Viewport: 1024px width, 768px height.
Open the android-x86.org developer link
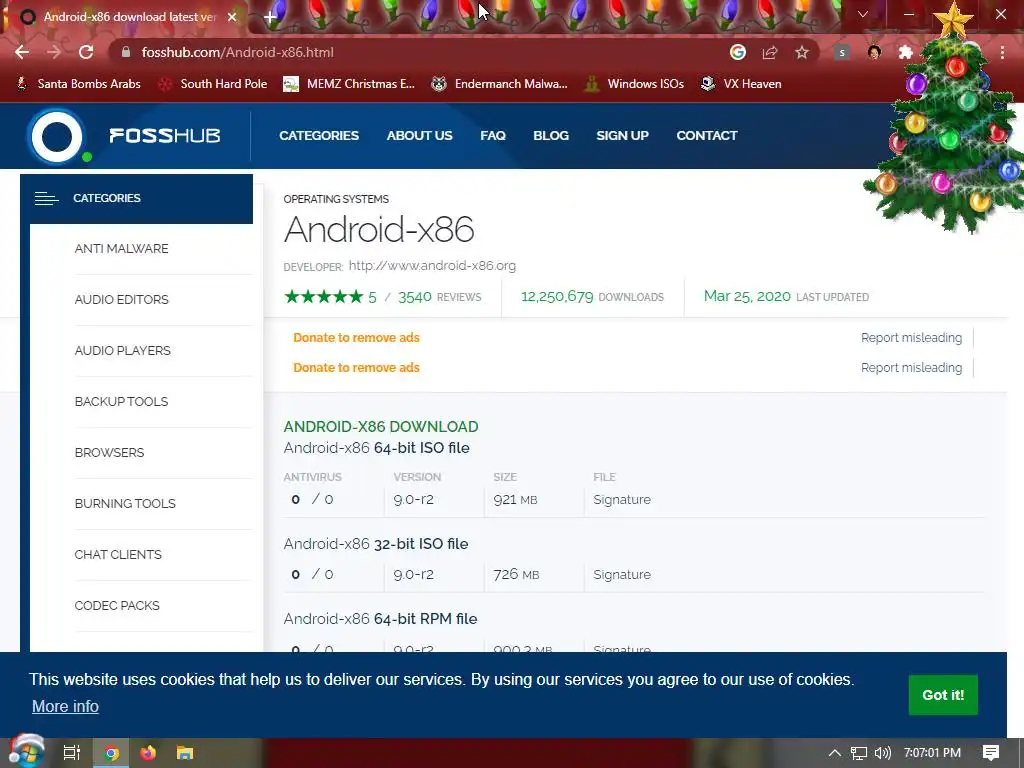point(432,266)
